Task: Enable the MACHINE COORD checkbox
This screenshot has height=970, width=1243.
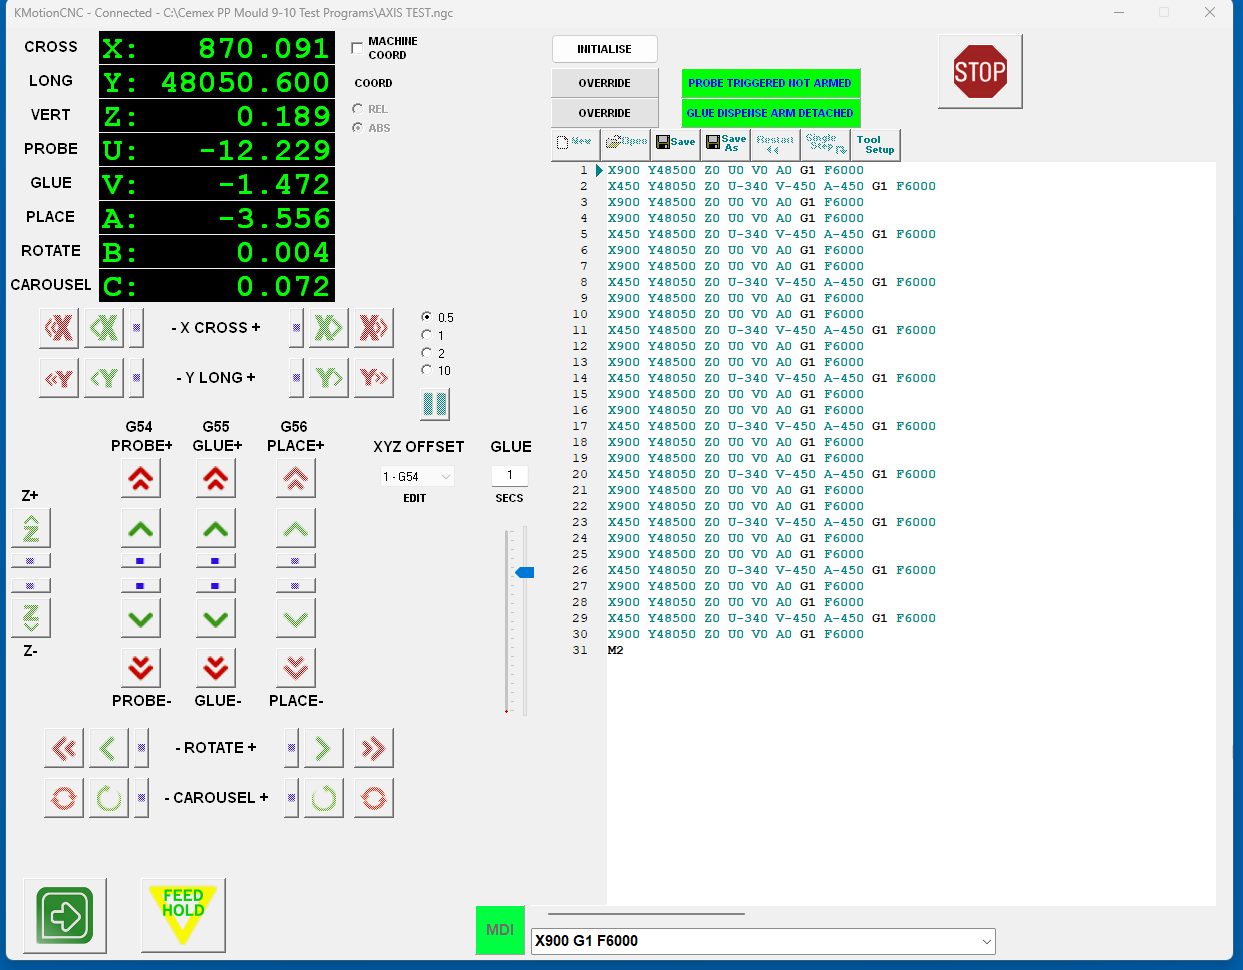Action: pyautogui.click(x=358, y=48)
